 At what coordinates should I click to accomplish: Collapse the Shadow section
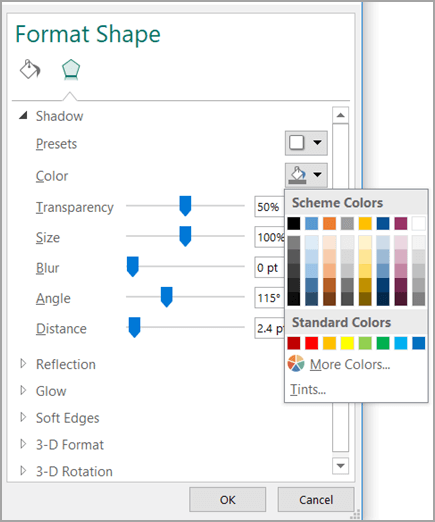coord(23,116)
